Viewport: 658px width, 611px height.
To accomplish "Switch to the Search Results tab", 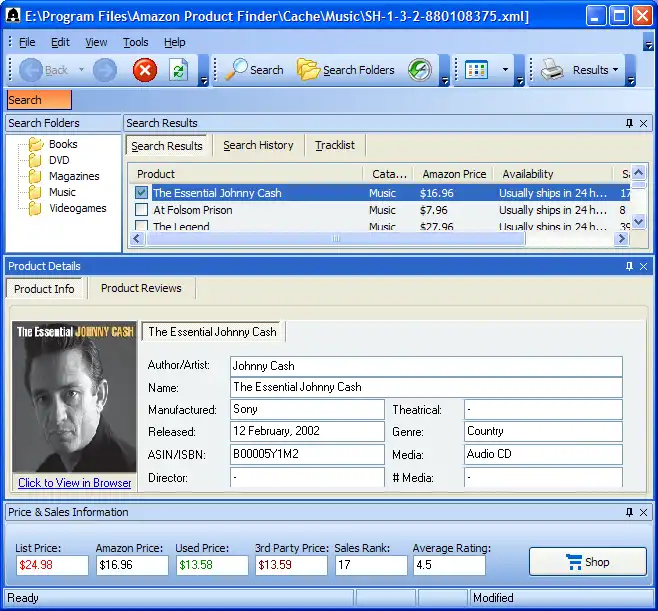I will pos(167,146).
